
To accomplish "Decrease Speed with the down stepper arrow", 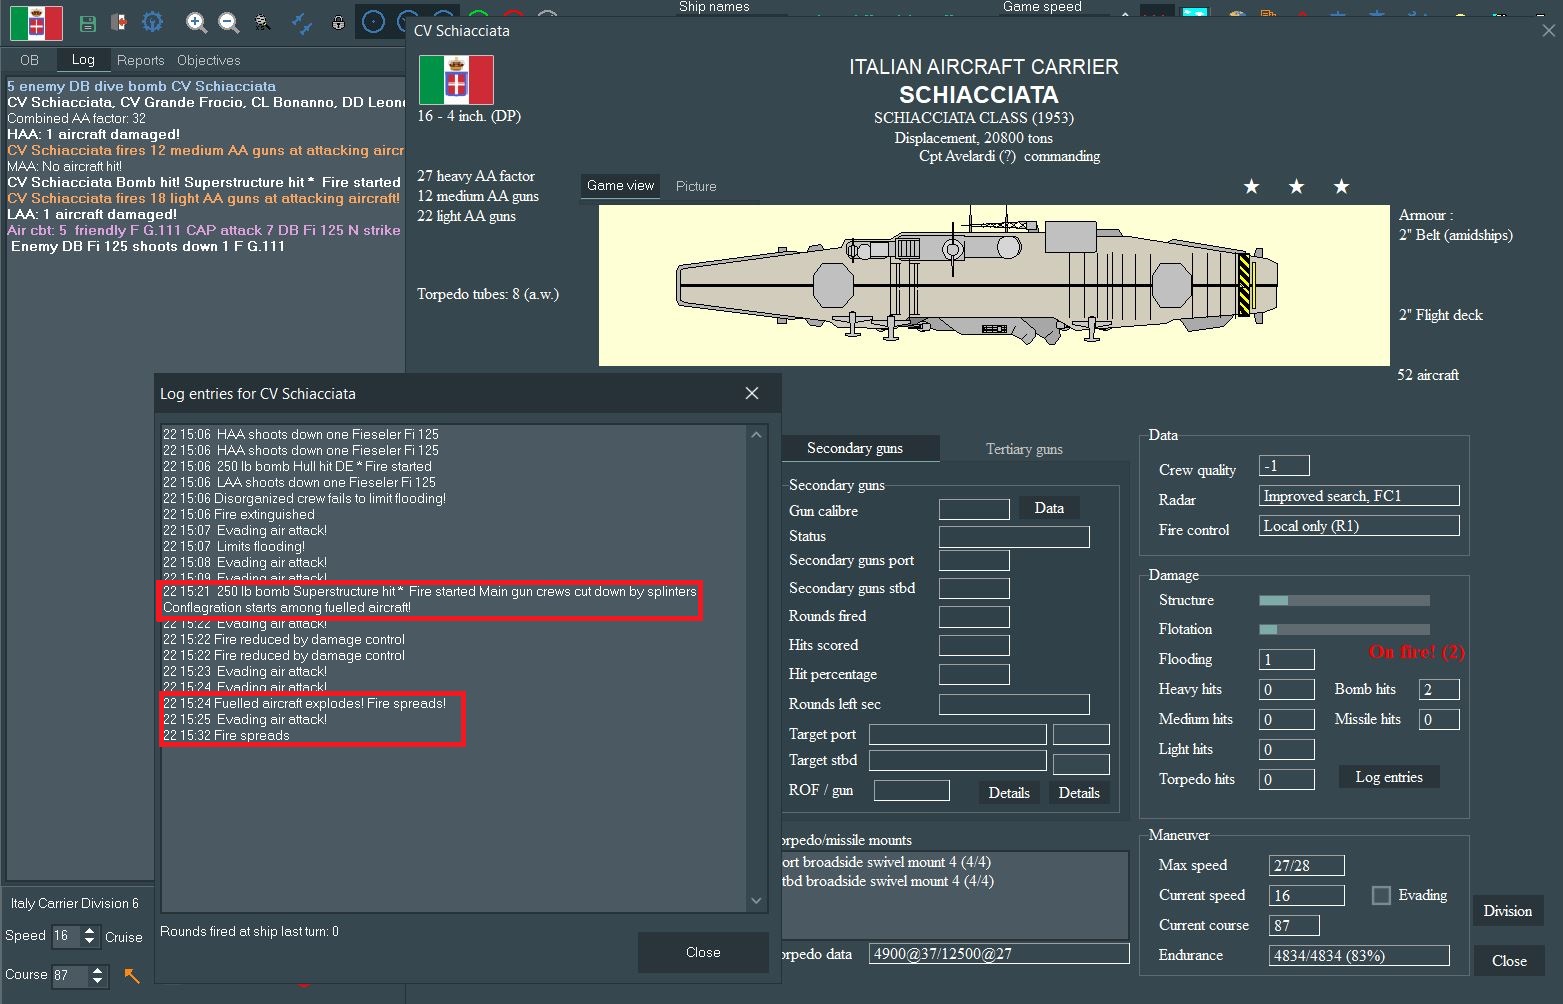I will point(90,942).
